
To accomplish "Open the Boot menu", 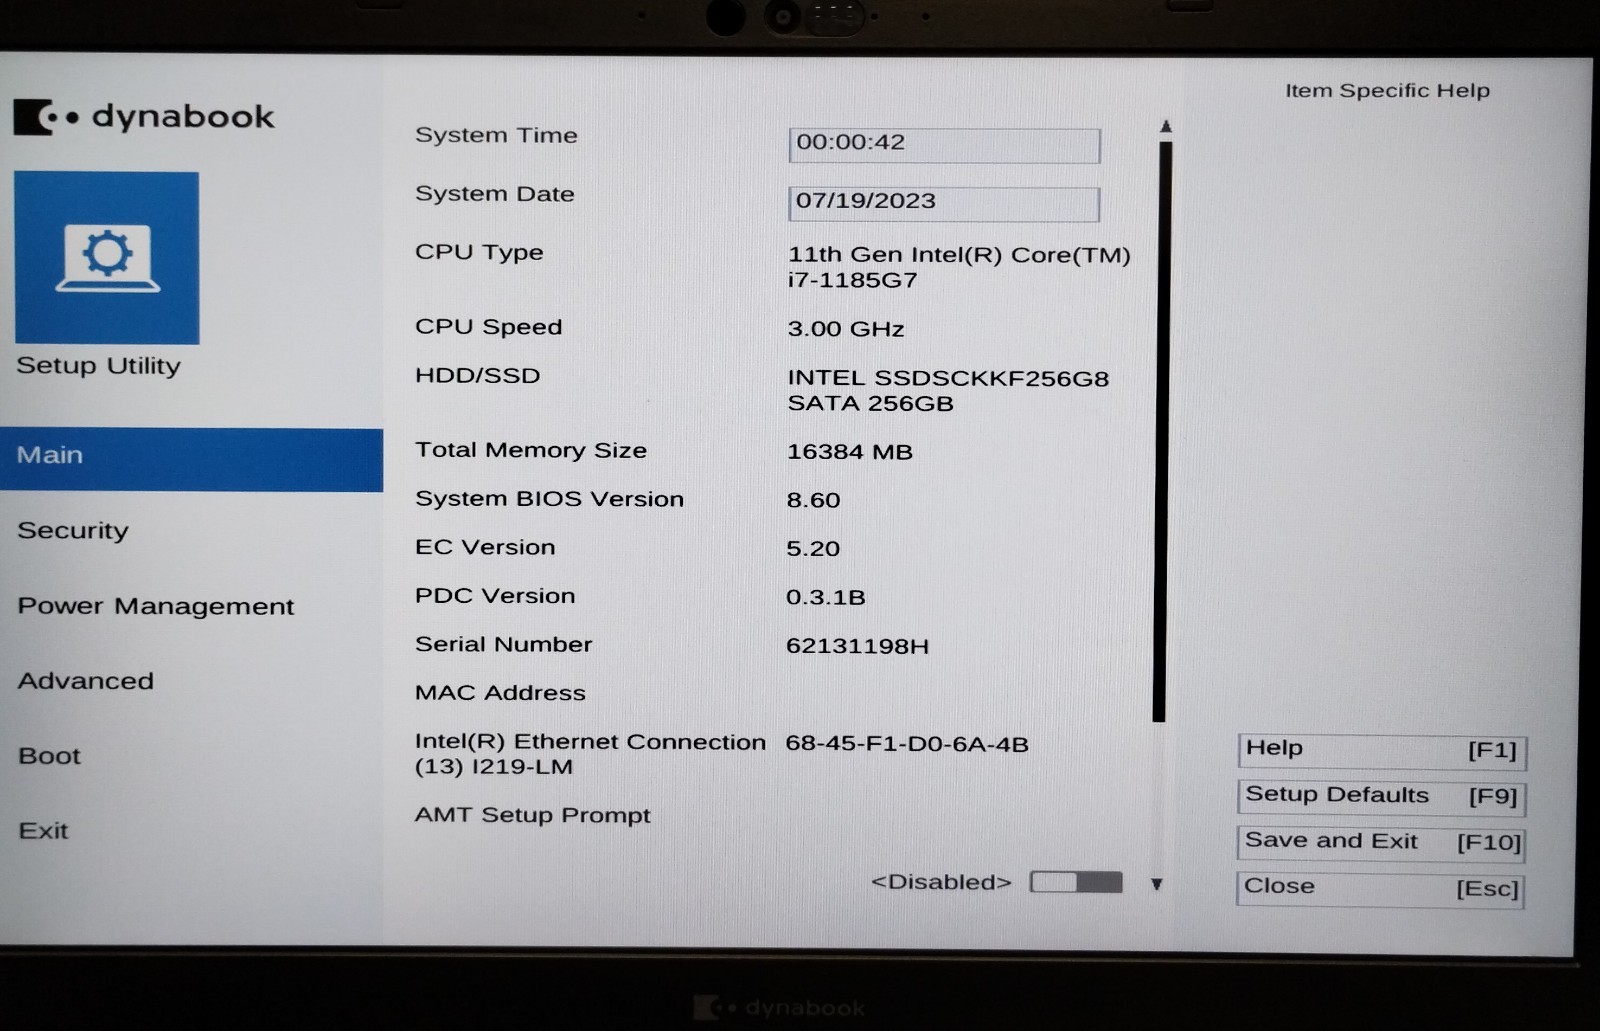I will pos(49,756).
